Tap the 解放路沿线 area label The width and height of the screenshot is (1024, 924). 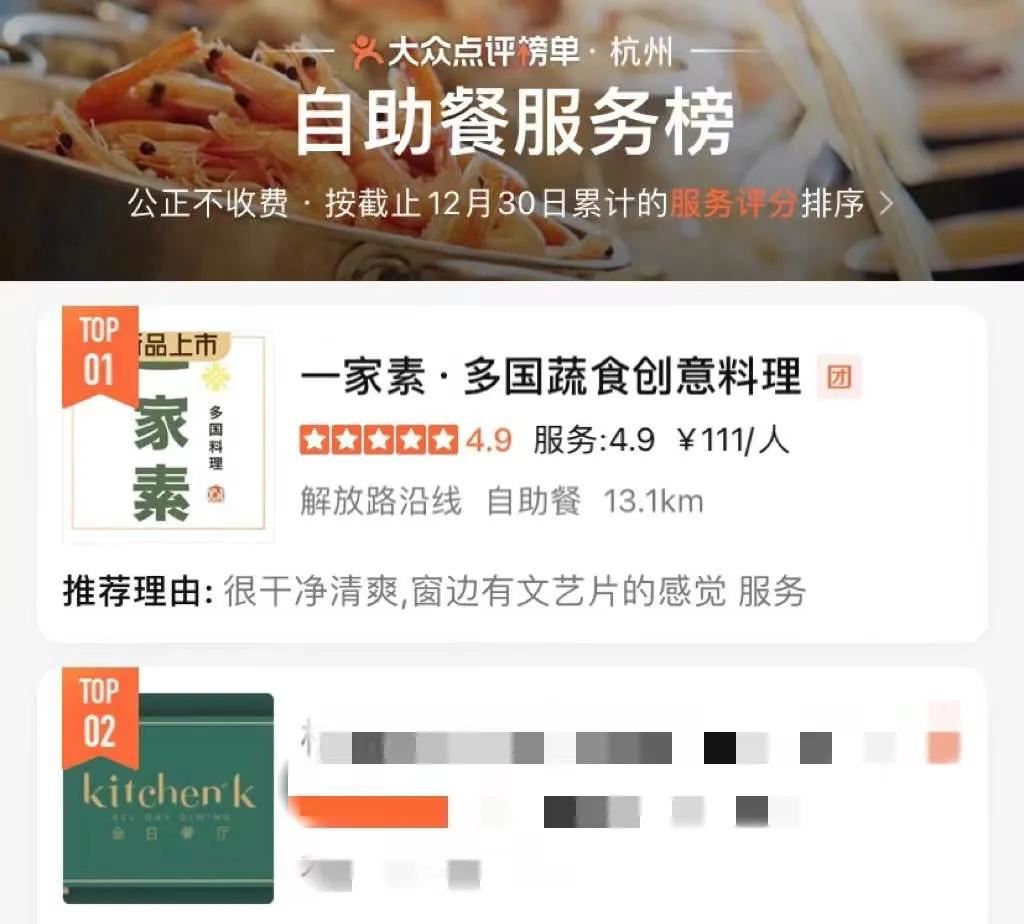(x=381, y=502)
